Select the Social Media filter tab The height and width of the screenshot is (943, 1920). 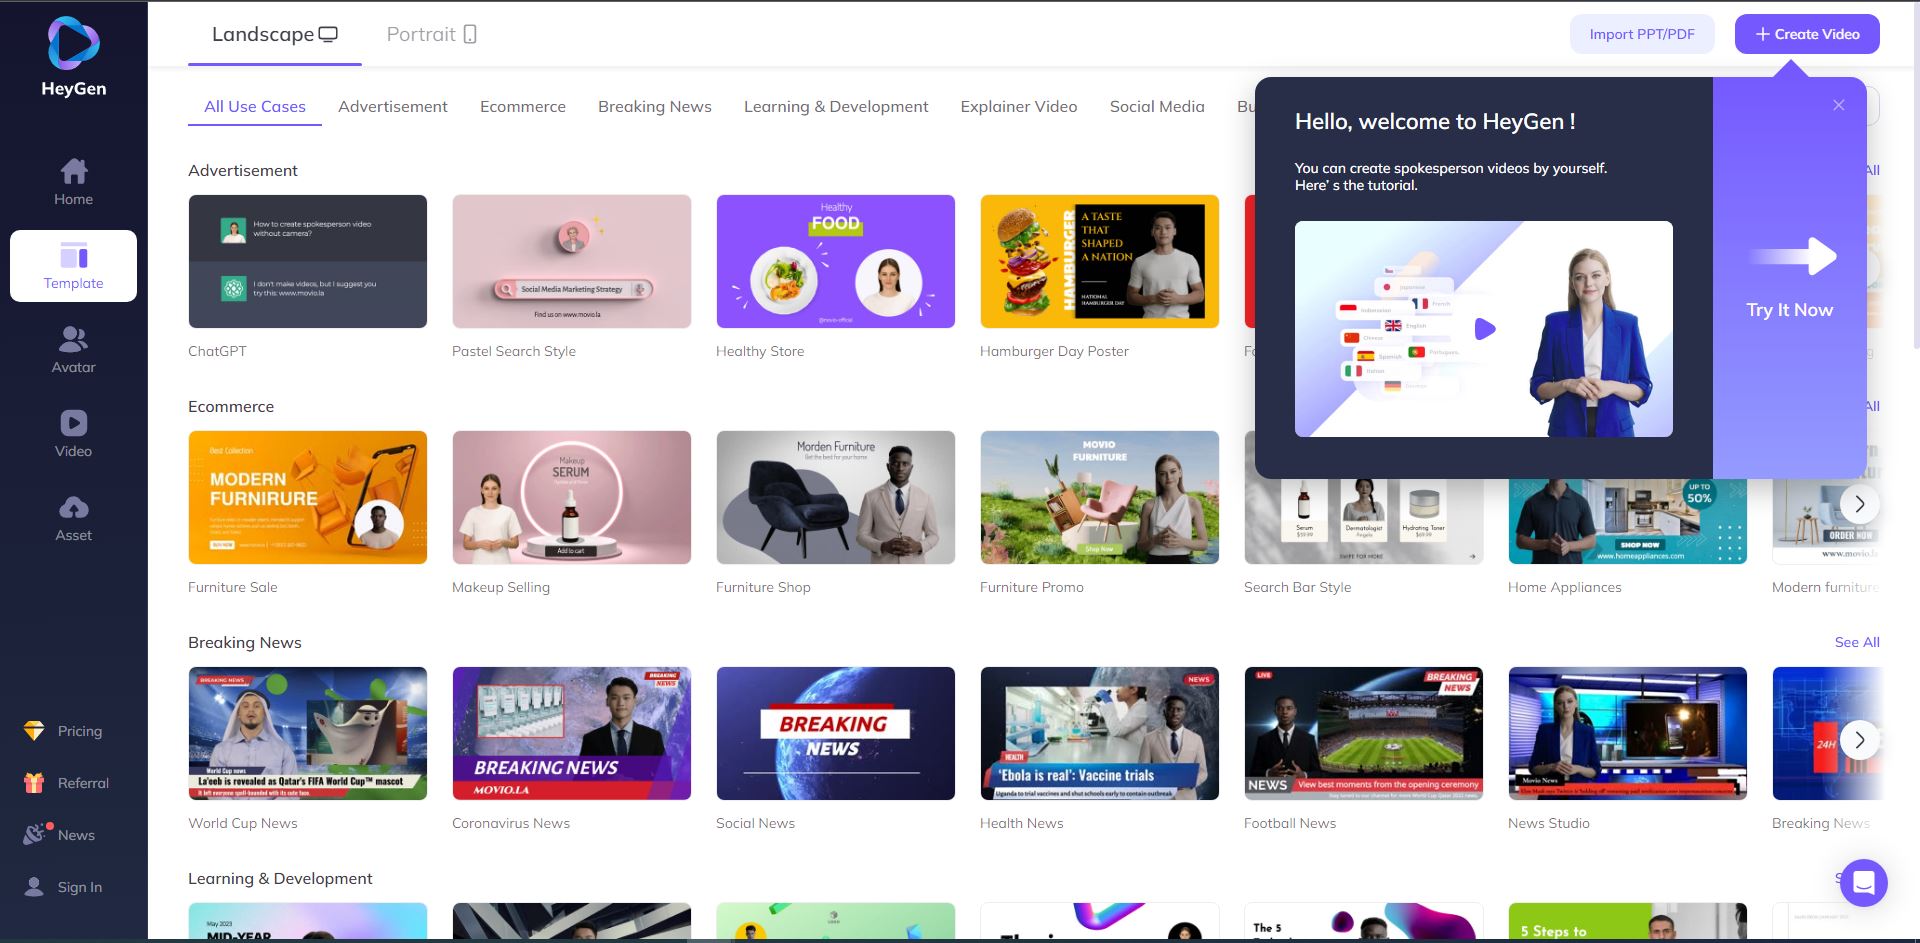pos(1157,106)
